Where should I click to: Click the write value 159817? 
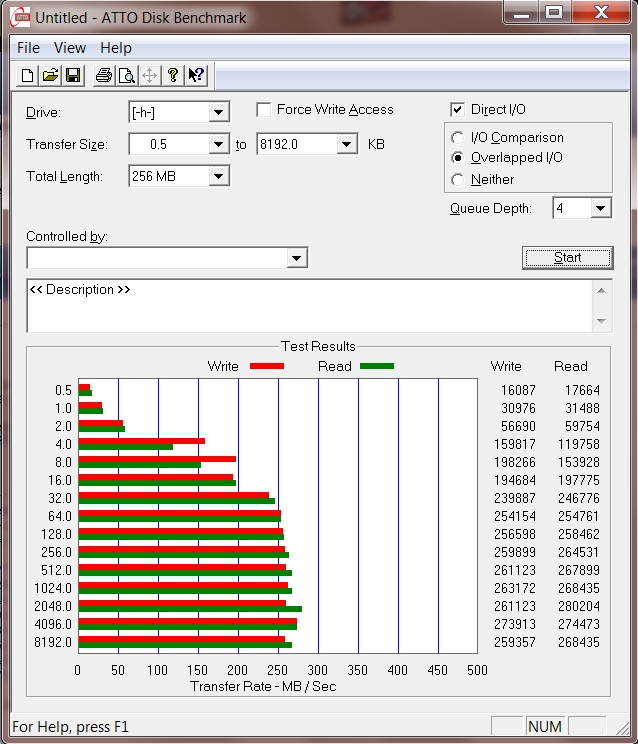515,445
